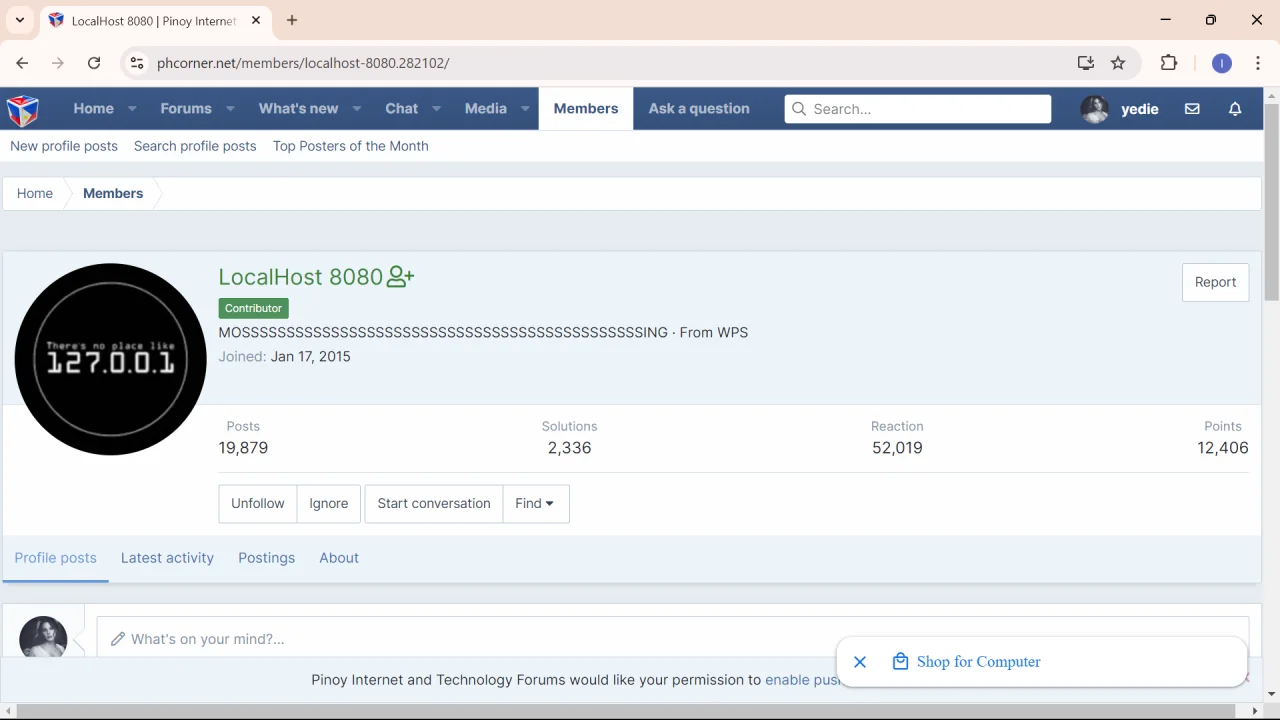Switch to the About tab
This screenshot has height=720, width=1280.
(x=339, y=558)
